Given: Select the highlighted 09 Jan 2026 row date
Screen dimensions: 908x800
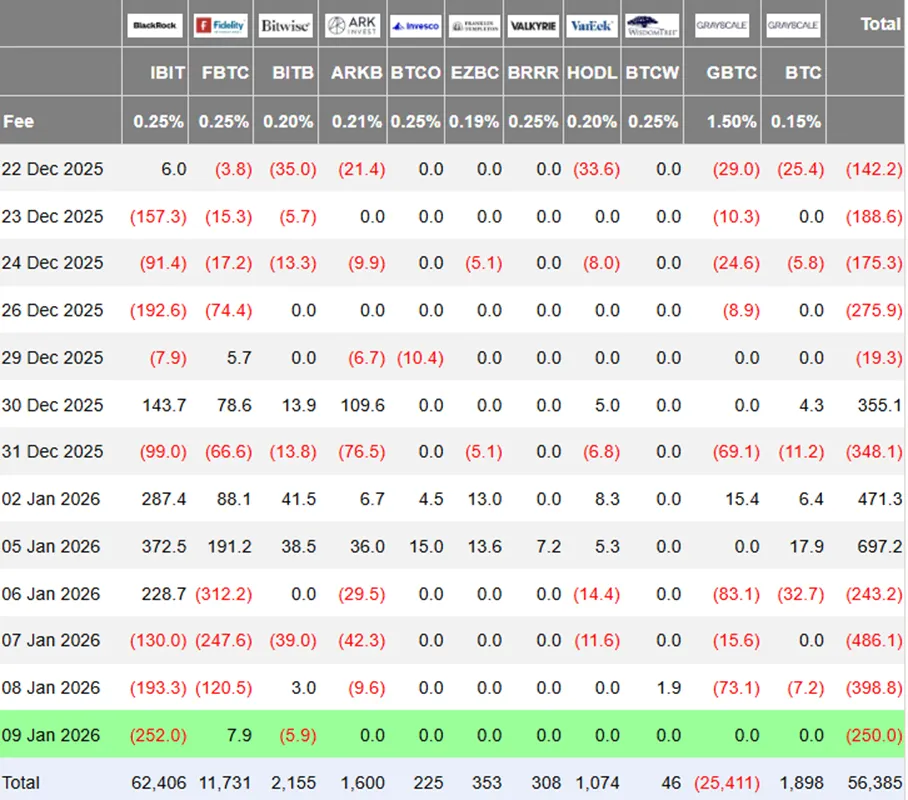Looking at the screenshot, I should coord(51,735).
